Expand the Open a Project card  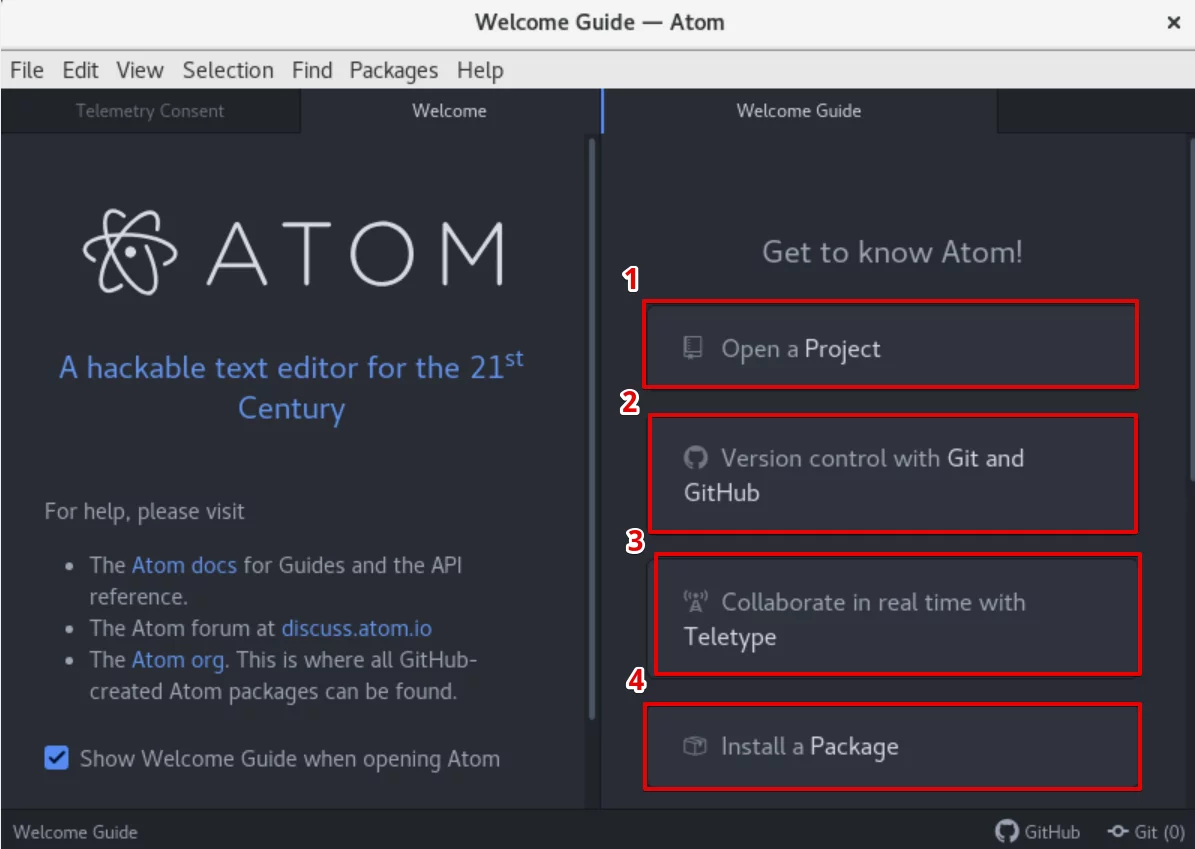891,344
